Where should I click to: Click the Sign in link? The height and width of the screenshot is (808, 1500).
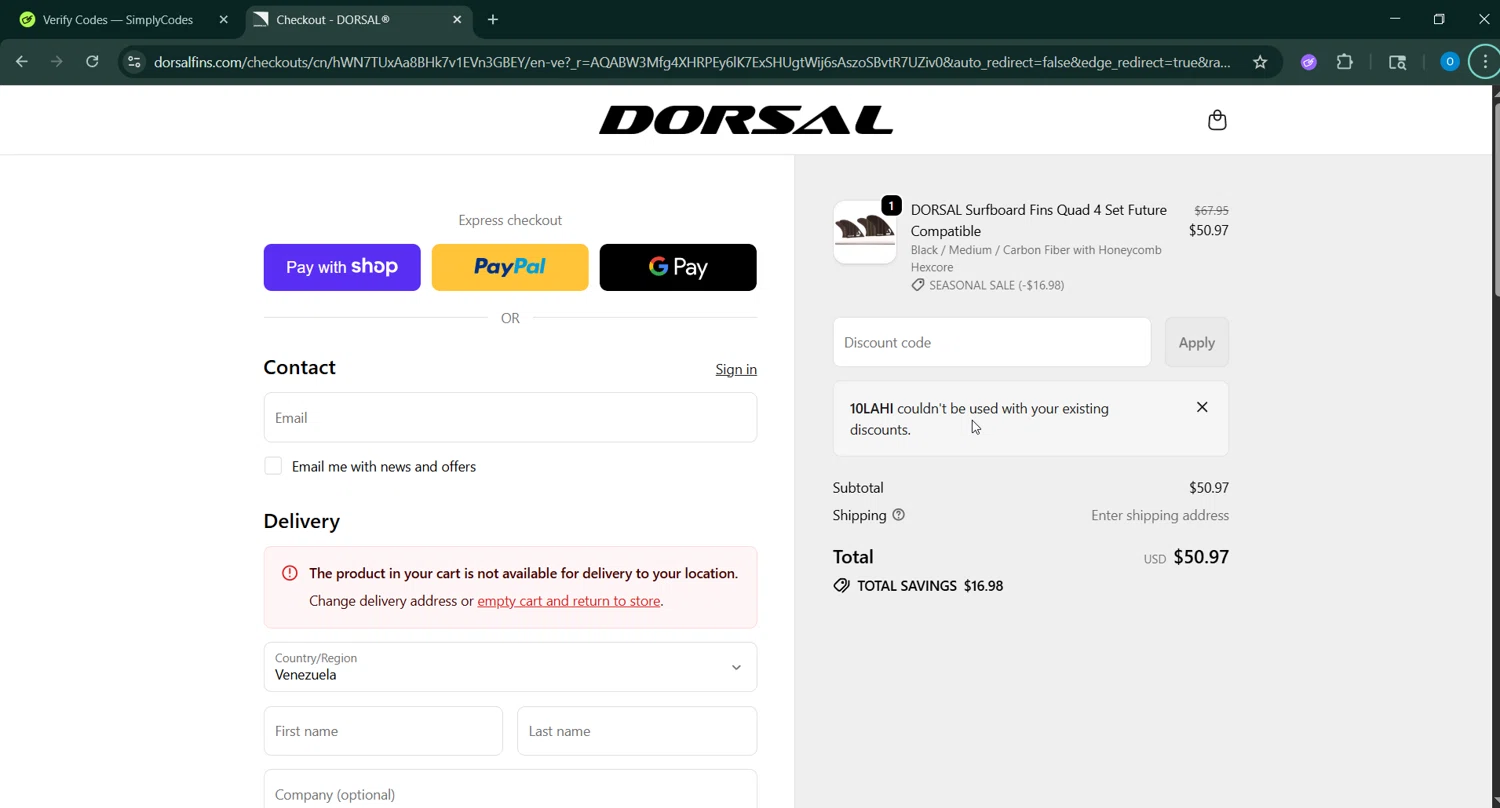pyautogui.click(x=736, y=369)
